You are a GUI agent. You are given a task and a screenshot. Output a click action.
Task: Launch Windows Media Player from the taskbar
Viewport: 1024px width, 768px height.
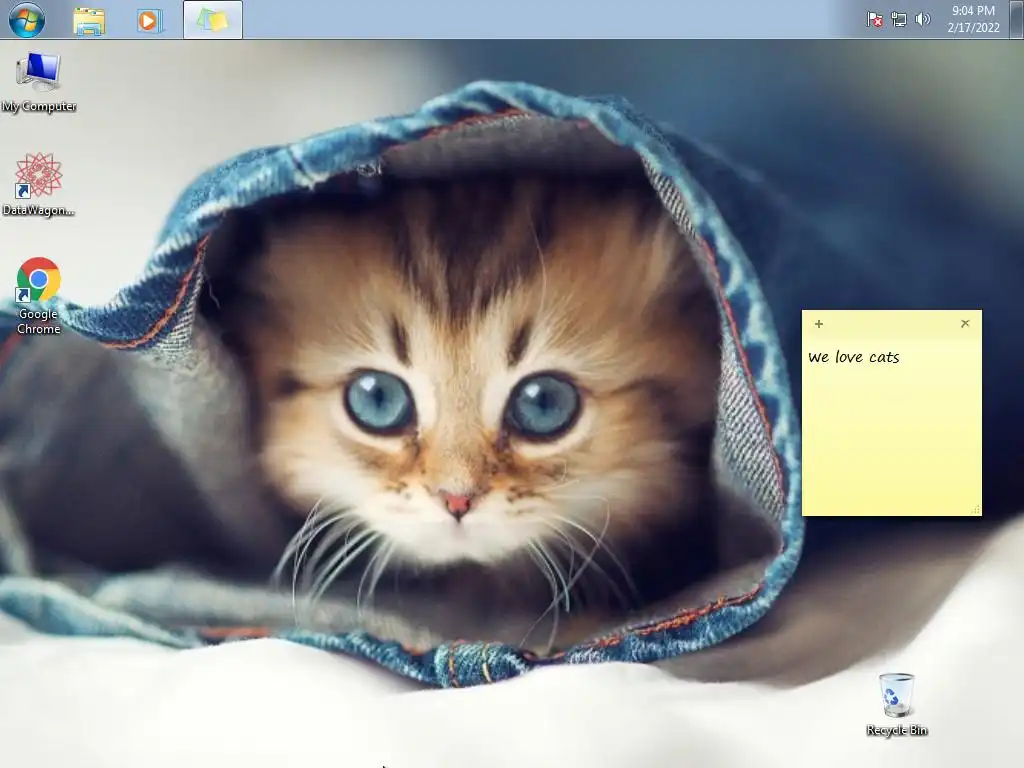(150, 21)
